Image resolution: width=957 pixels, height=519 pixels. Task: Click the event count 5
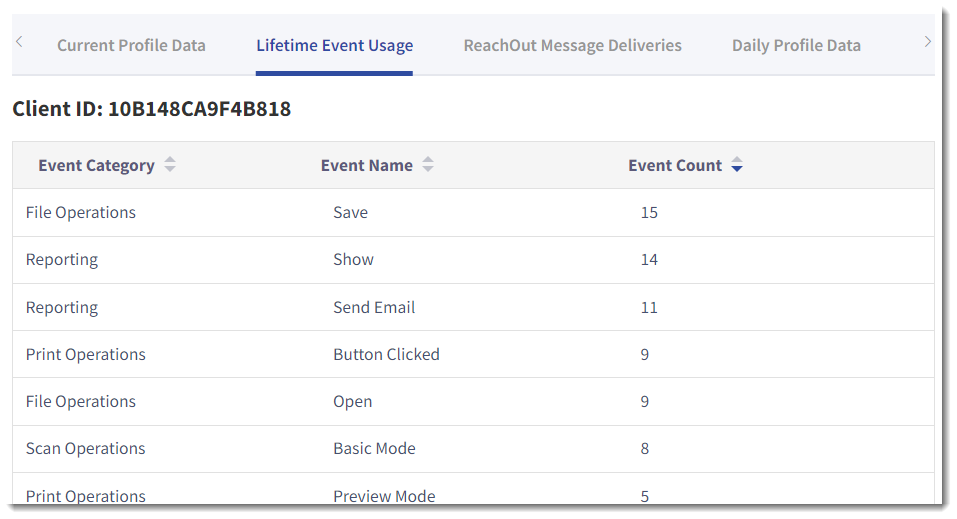(x=645, y=496)
